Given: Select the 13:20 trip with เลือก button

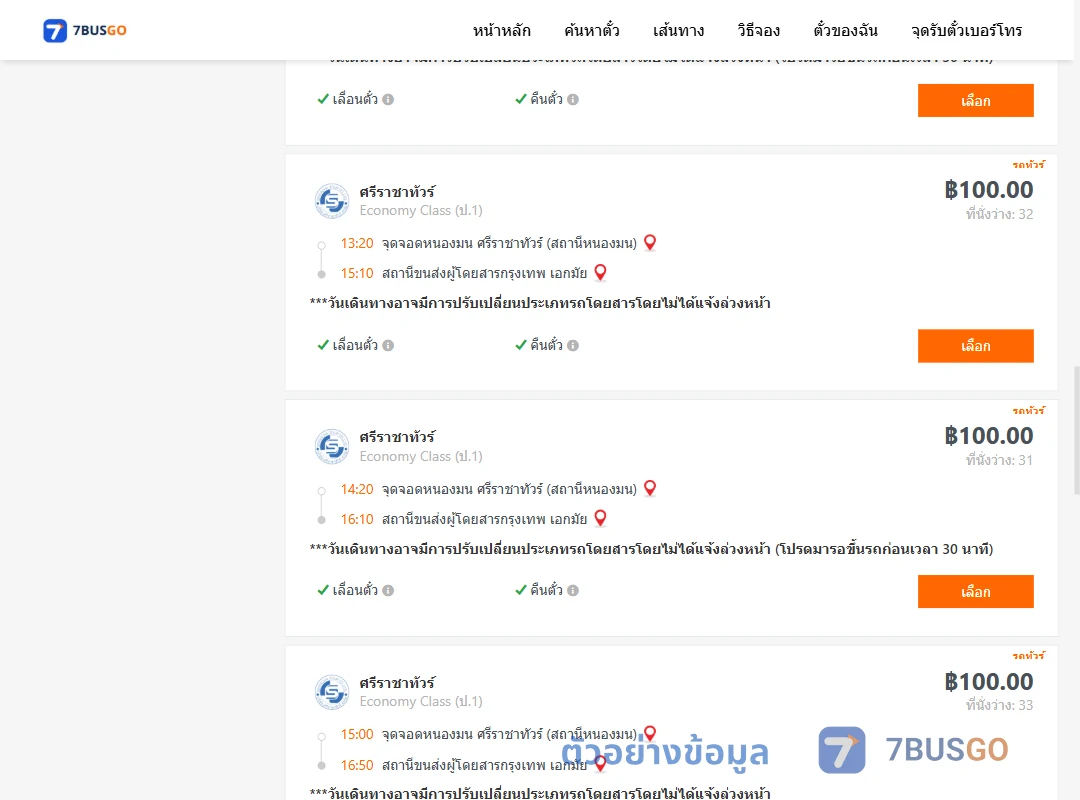Looking at the screenshot, I should pyautogui.click(x=975, y=346).
